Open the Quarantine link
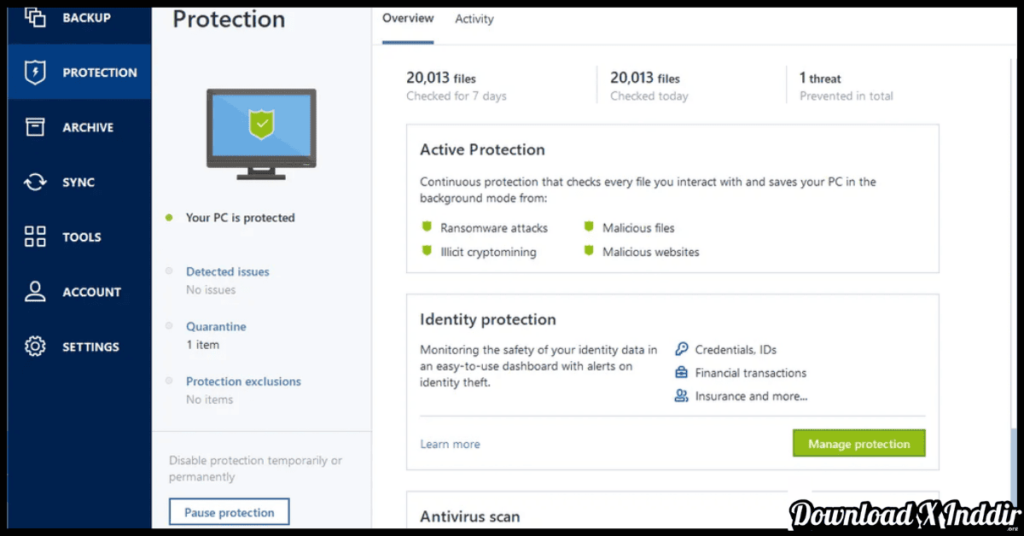The image size is (1024, 536). [216, 326]
